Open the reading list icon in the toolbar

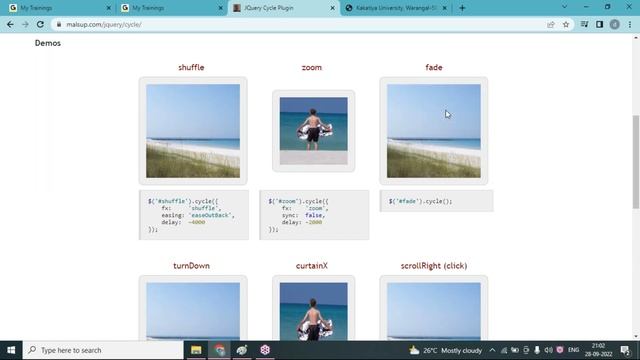[584, 24]
